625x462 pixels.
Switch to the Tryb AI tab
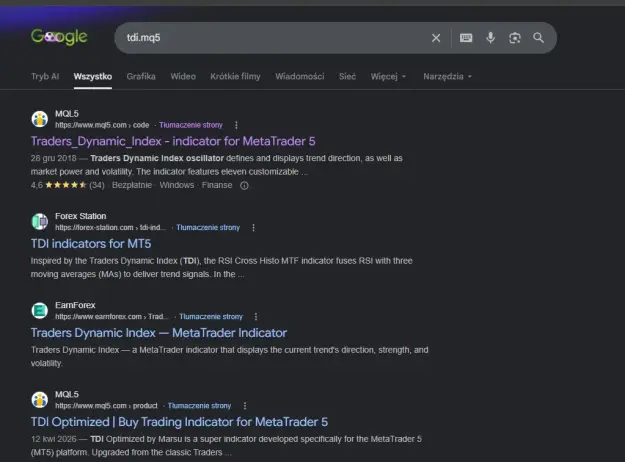pyautogui.click(x=45, y=77)
